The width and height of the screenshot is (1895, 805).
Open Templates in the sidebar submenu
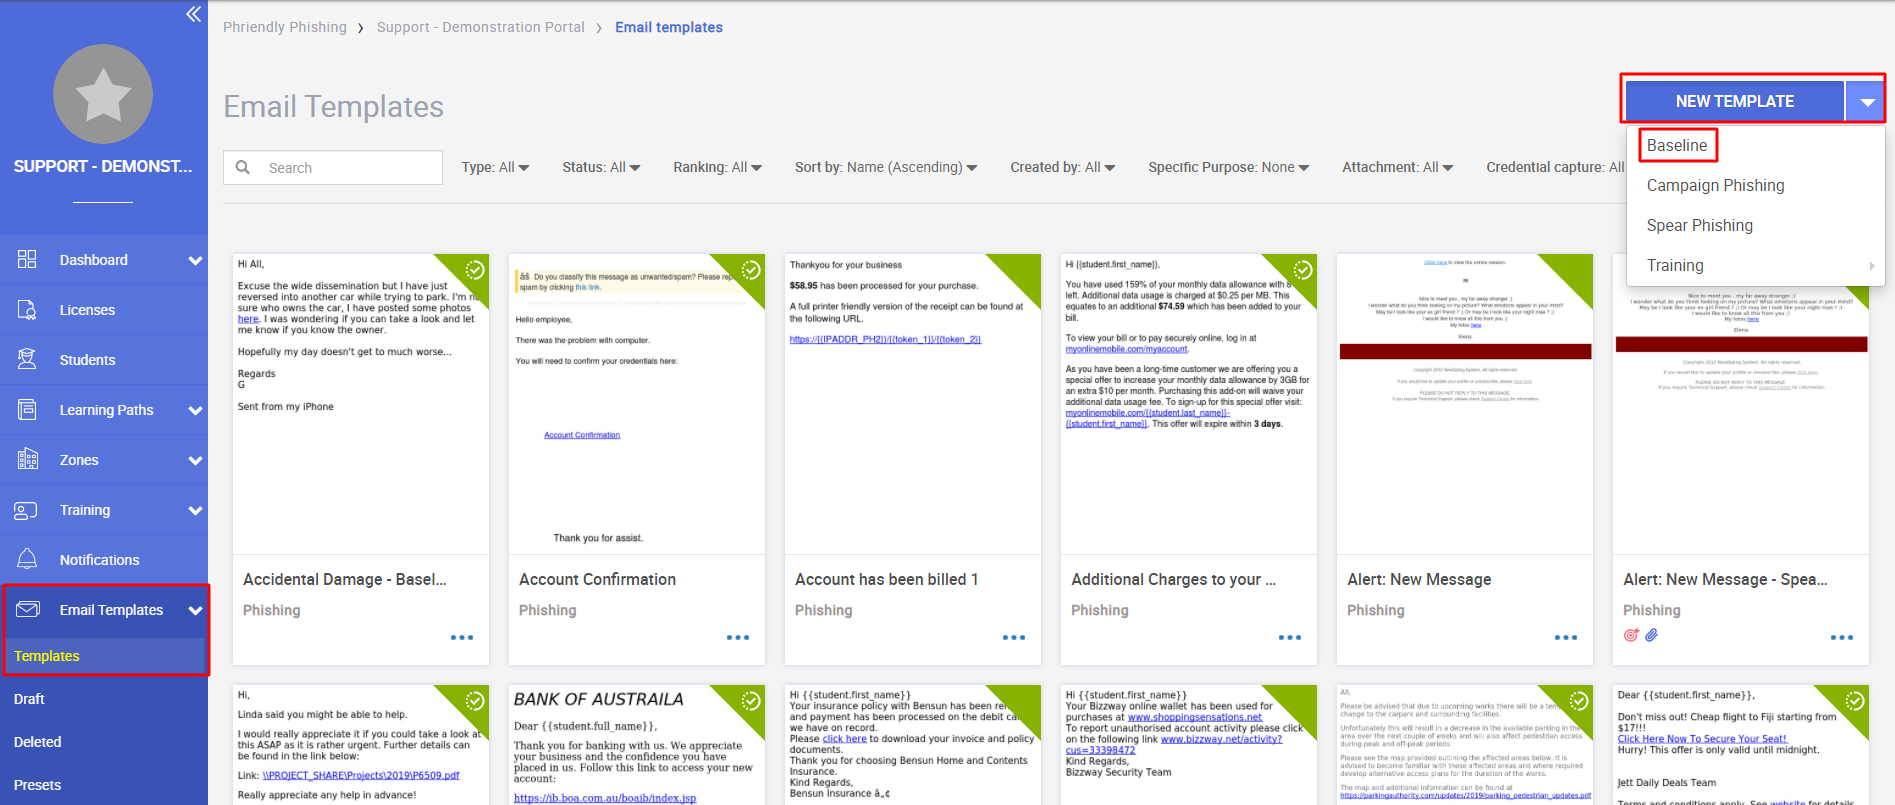pos(104,656)
